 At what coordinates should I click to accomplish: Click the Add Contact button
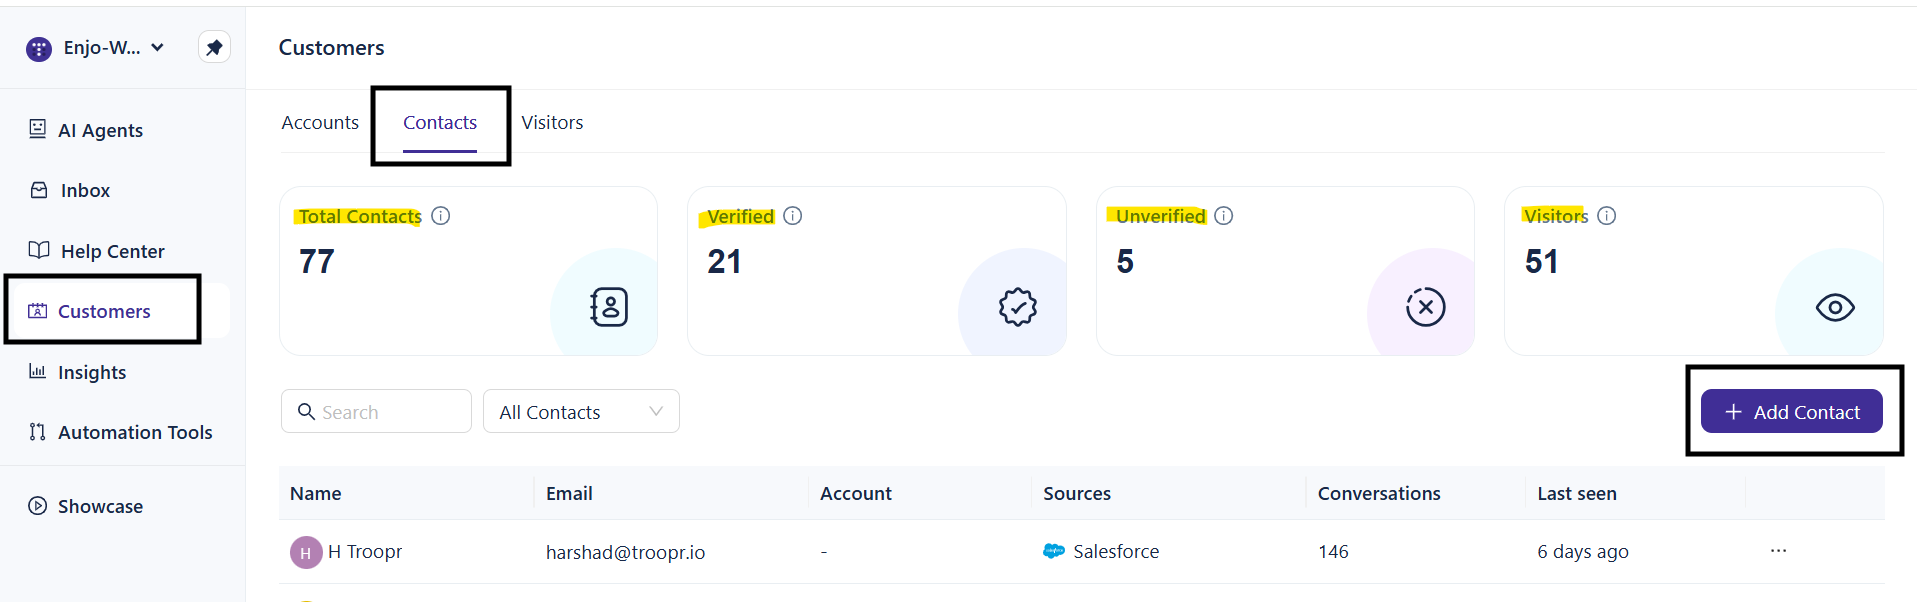tap(1792, 411)
